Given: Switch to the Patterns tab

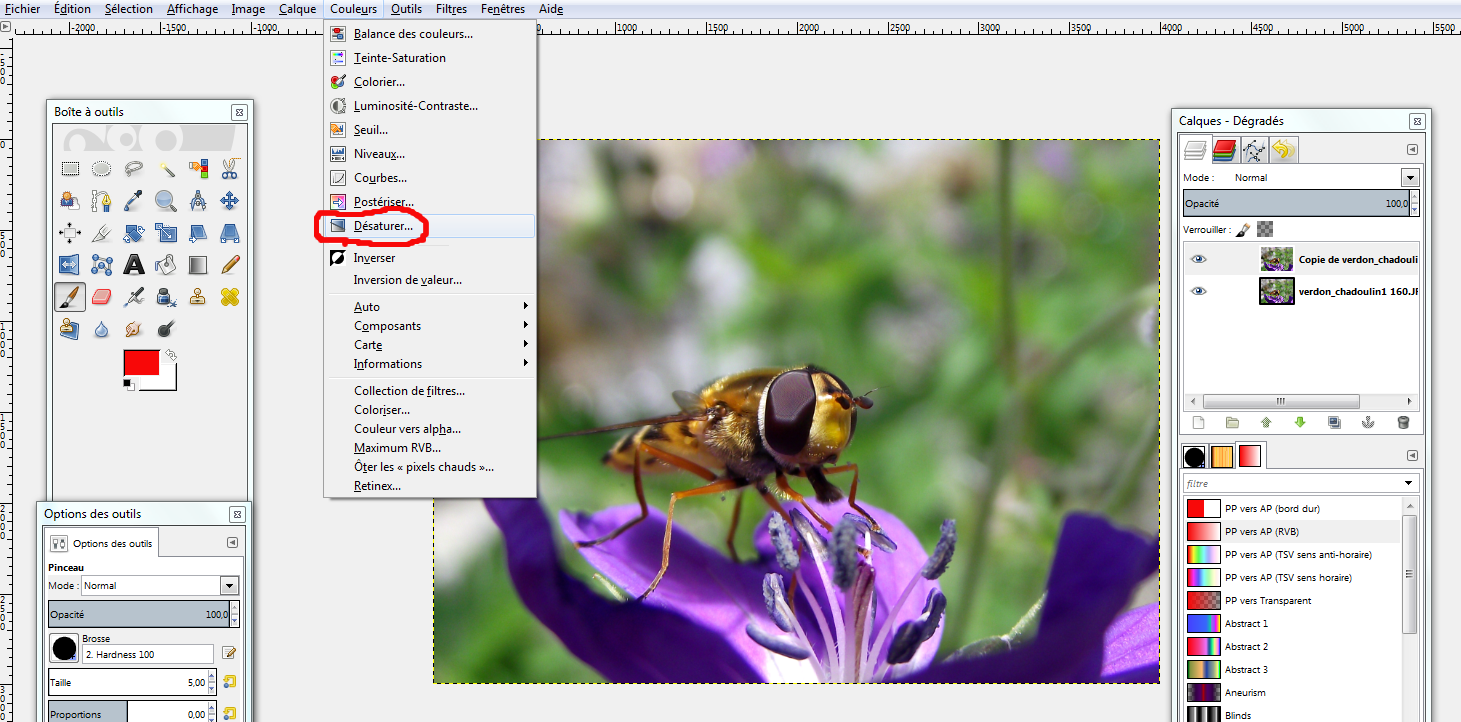Looking at the screenshot, I should [1221, 456].
